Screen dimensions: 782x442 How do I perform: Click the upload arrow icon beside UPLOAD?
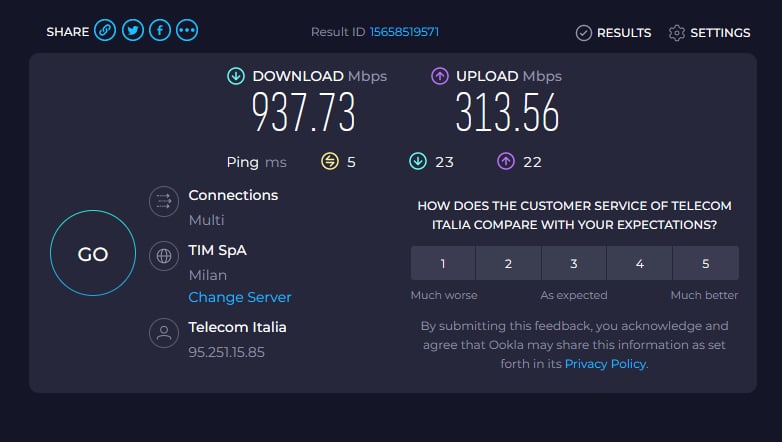coord(439,76)
